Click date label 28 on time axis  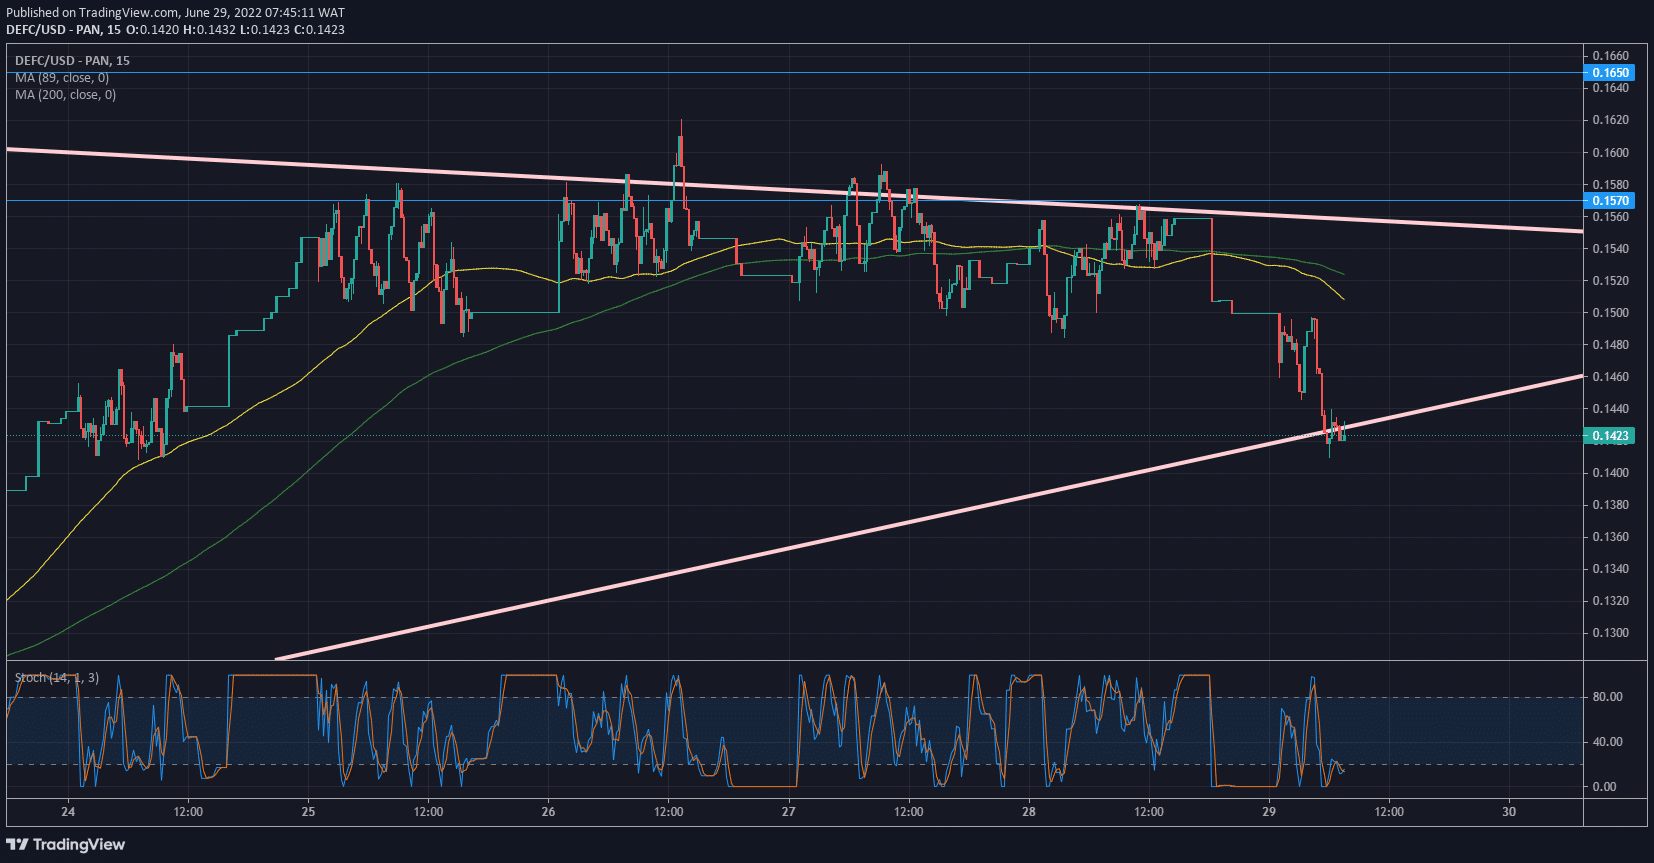[1028, 812]
